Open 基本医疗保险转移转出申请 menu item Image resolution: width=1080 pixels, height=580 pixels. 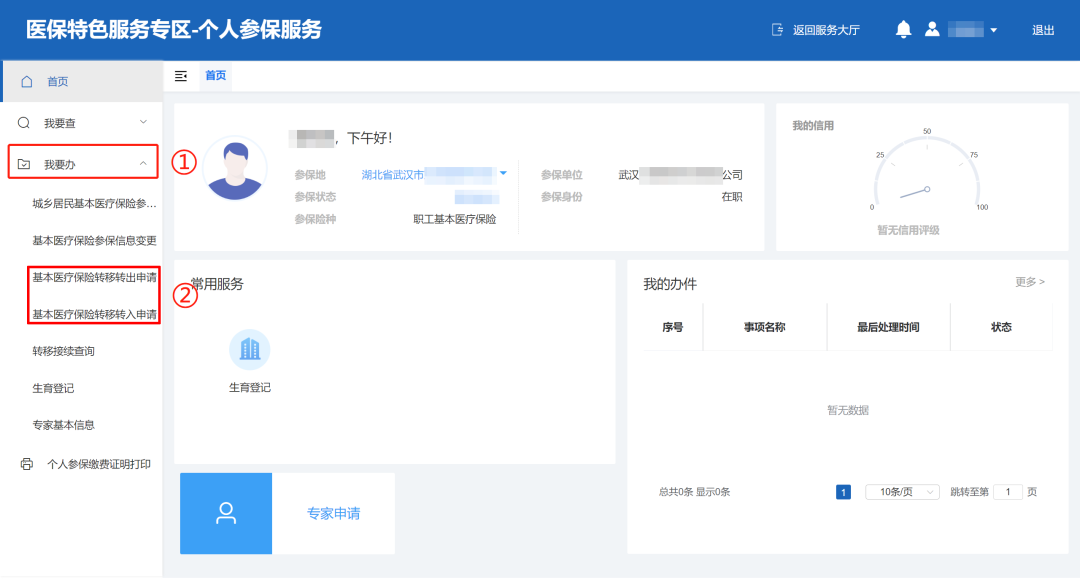(94, 277)
